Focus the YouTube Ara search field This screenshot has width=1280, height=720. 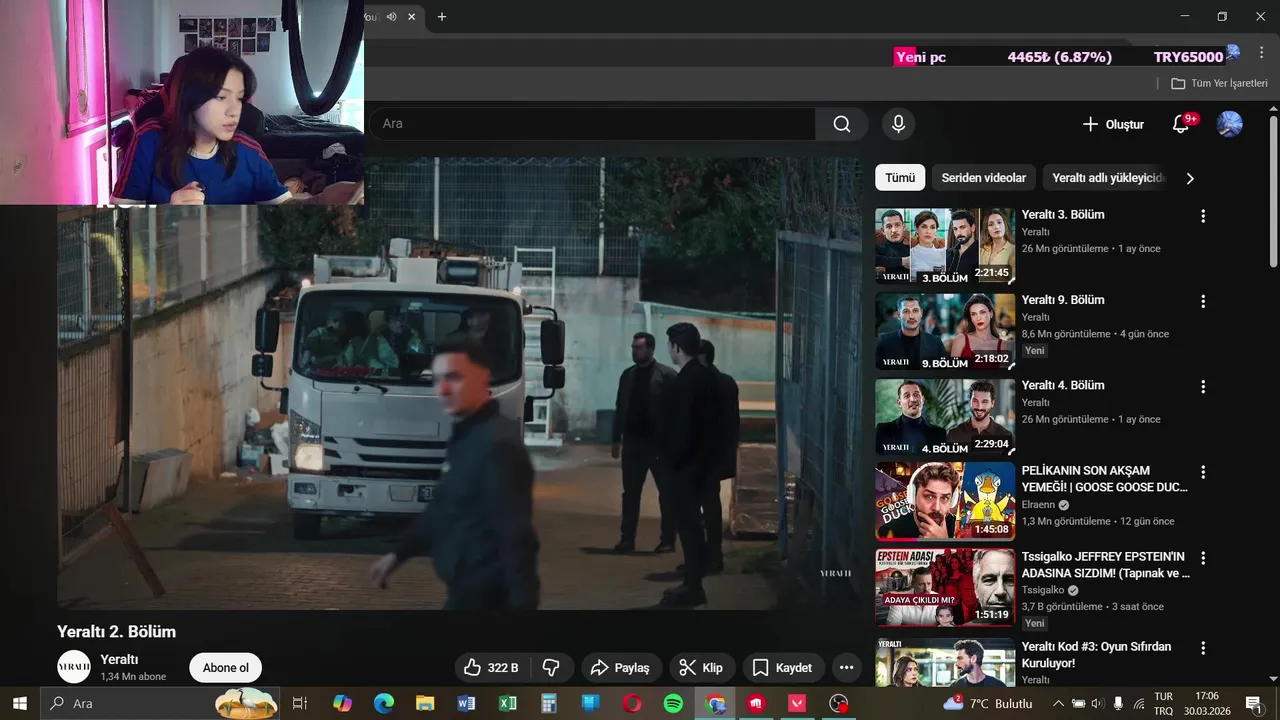[592, 124]
